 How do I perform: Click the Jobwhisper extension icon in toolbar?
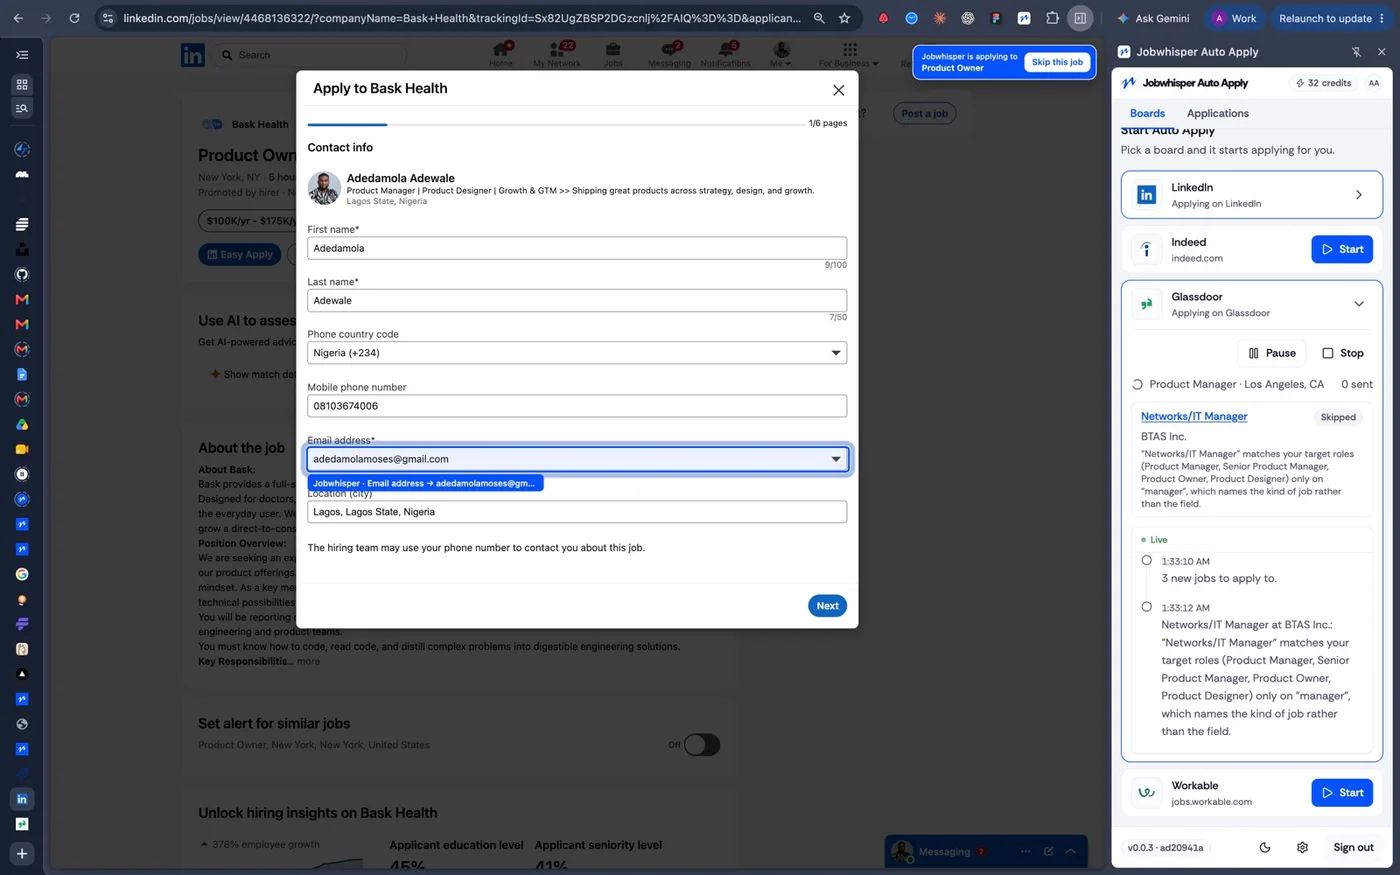[x=1024, y=18]
